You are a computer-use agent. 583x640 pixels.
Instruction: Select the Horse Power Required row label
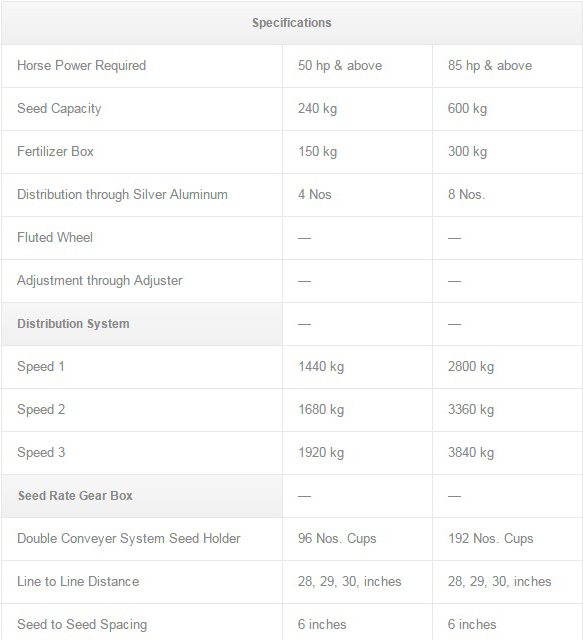pyautogui.click(x=82, y=66)
